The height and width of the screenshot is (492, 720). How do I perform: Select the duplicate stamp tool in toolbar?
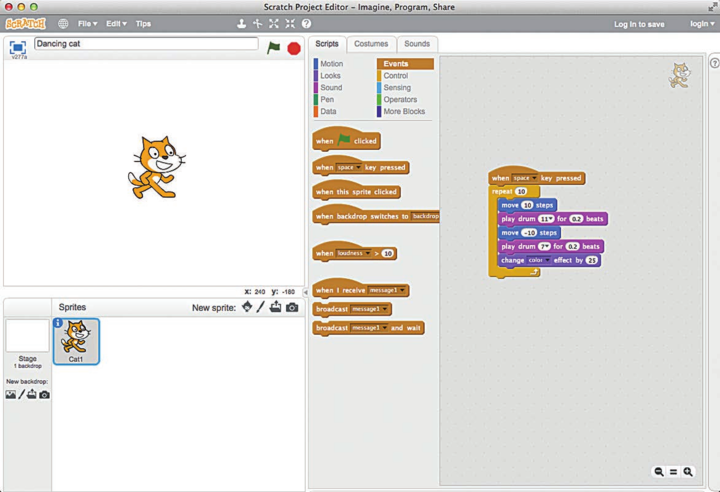coord(241,24)
